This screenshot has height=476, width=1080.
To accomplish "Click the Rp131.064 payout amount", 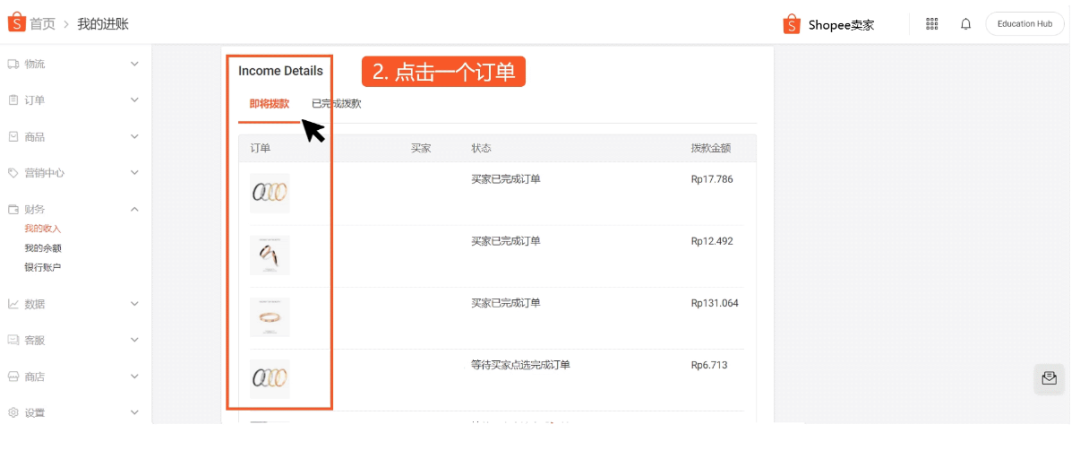I will pyautogui.click(x=714, y=304).
